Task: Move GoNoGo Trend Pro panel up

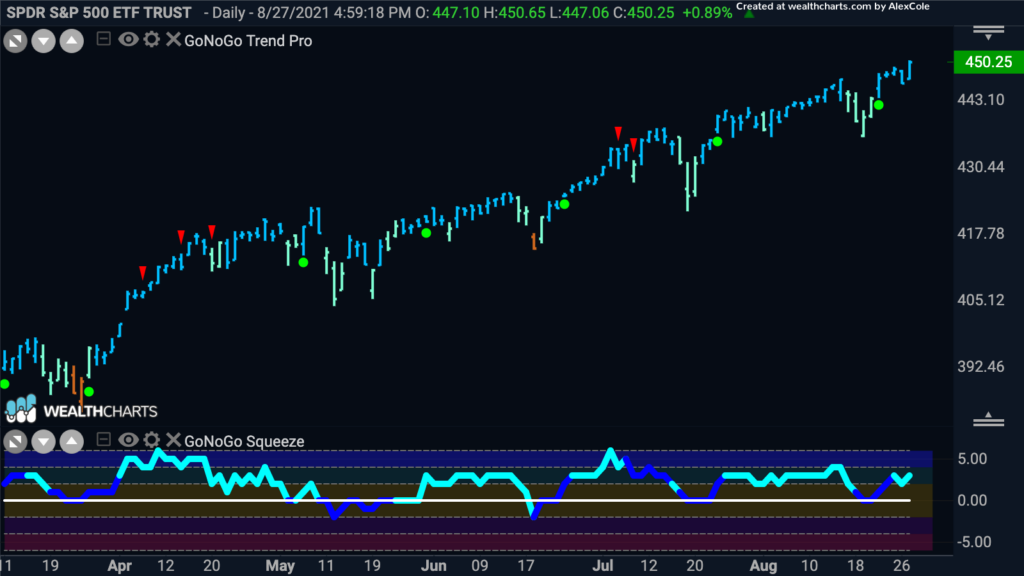Action: coord(72,42)
